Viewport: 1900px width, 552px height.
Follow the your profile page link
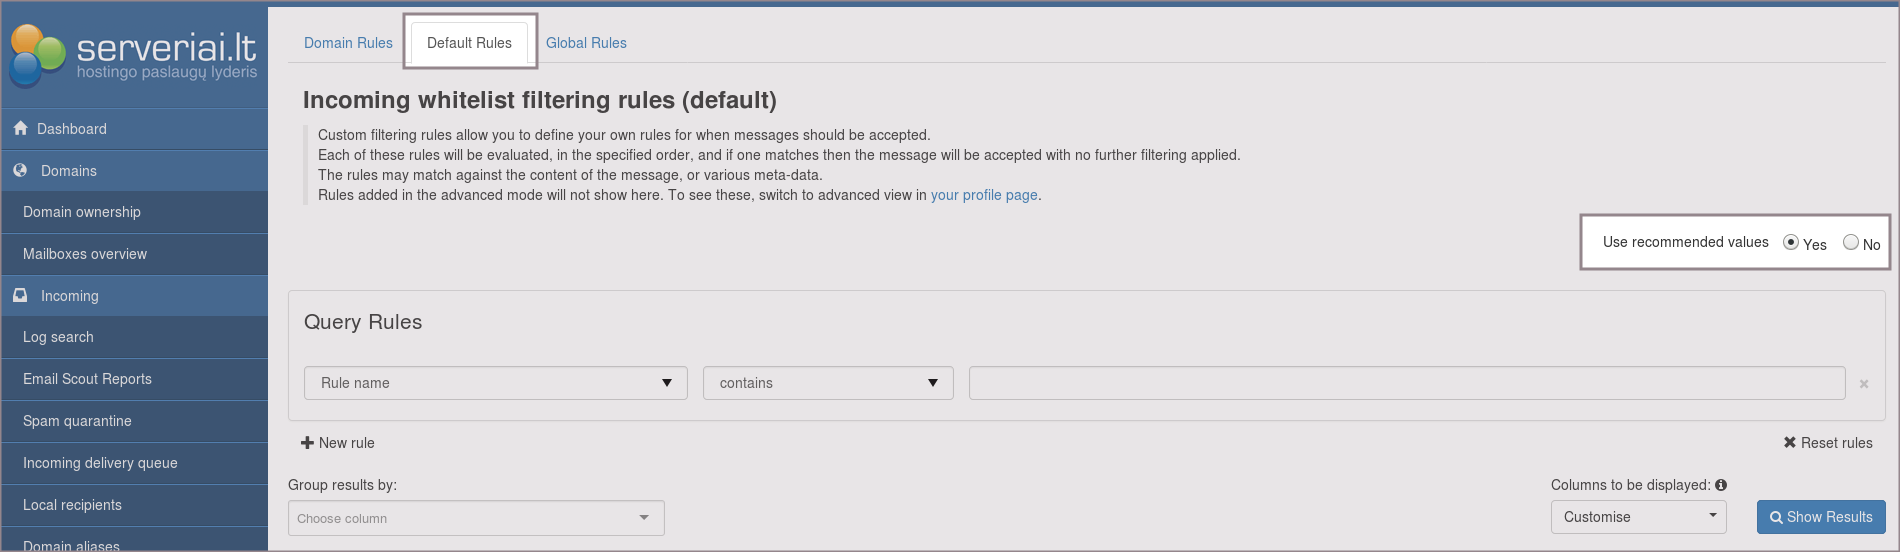click(x=984, y=195)
